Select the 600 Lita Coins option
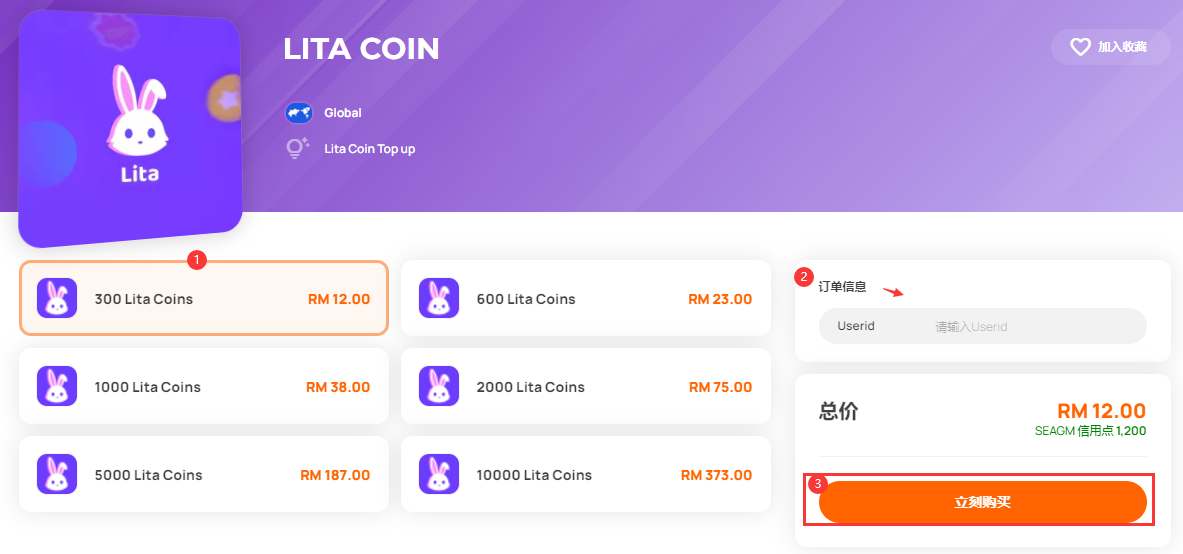The height and width of the screenshot is (554, 1183). pyautogui.click(x=585, y=298)
